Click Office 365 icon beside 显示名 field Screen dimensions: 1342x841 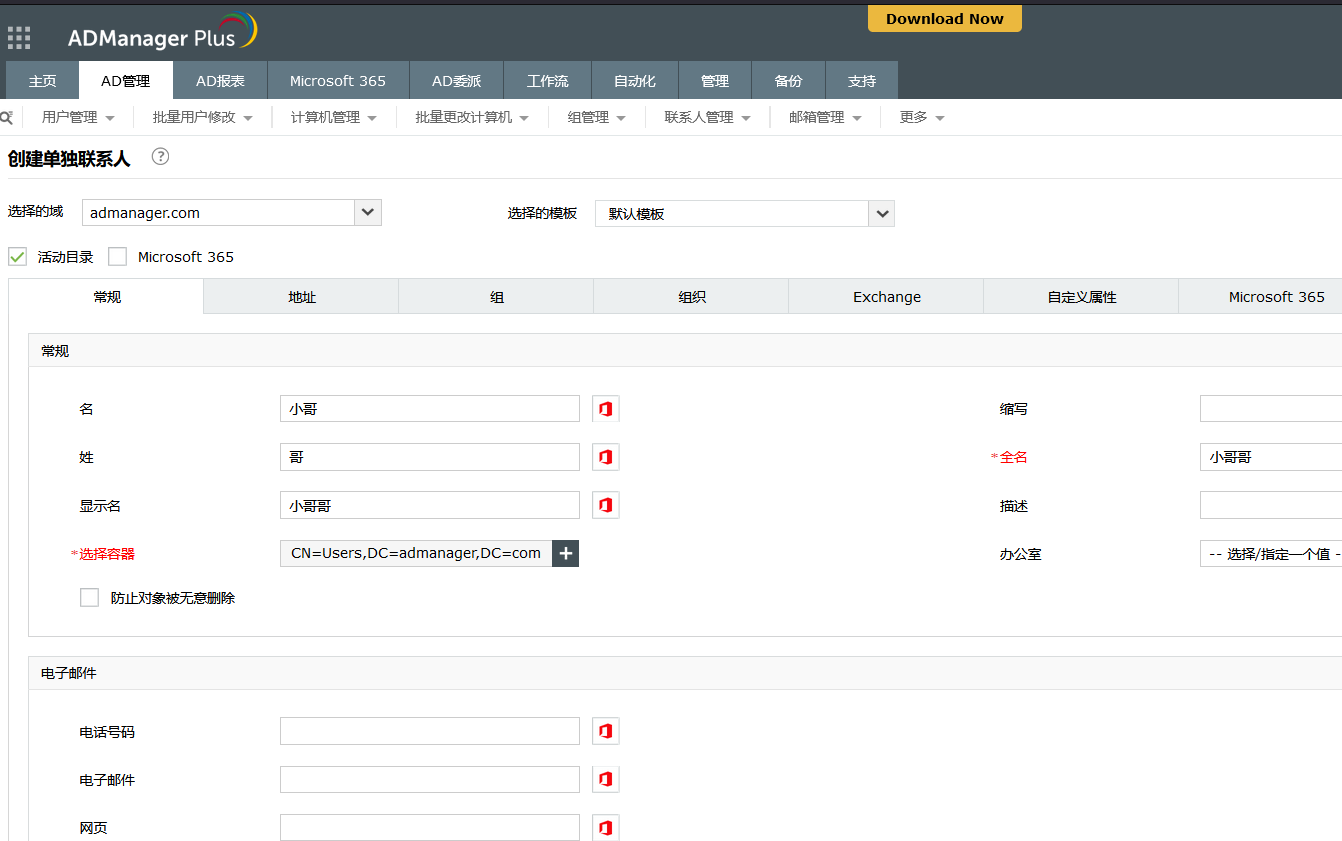[605, 505]
